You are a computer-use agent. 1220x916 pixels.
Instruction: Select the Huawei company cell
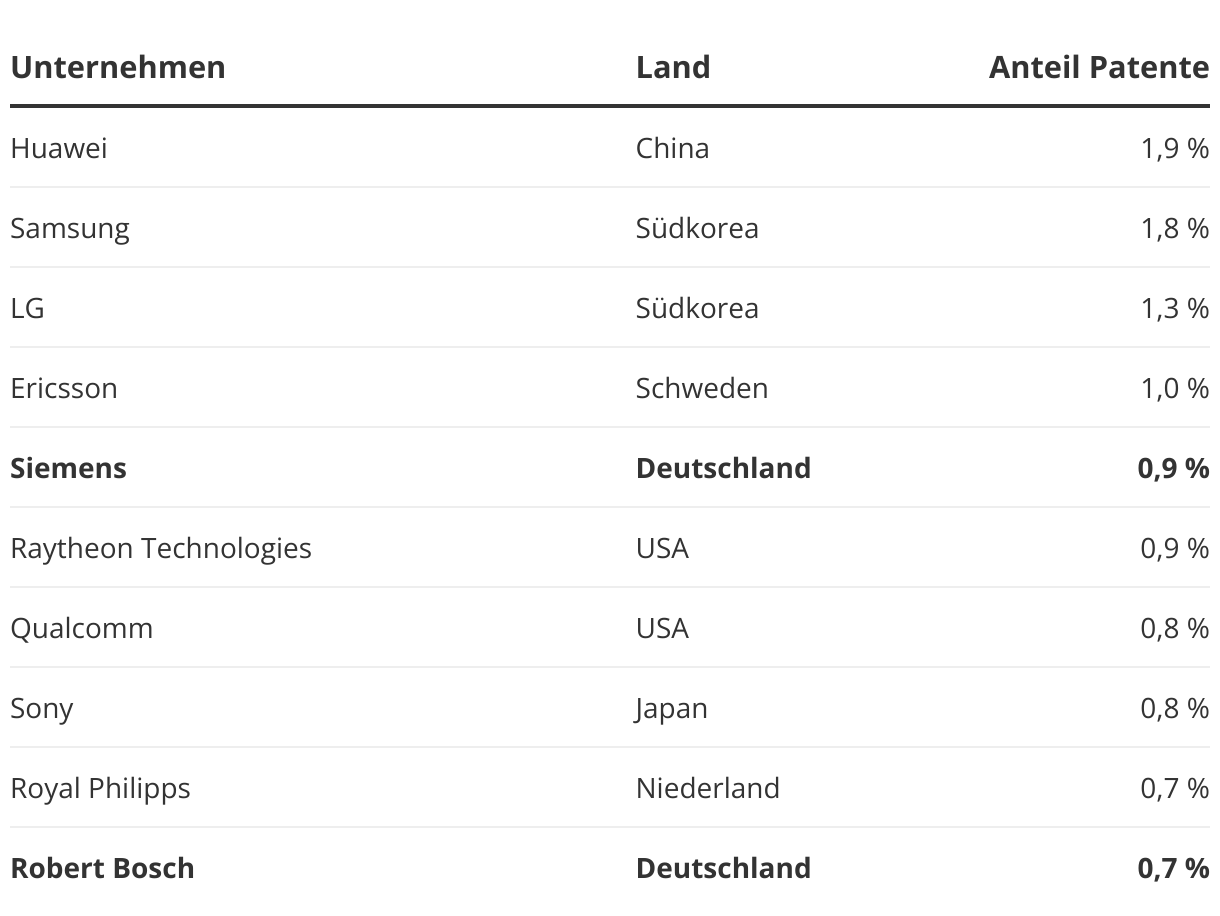coord(59,148)
